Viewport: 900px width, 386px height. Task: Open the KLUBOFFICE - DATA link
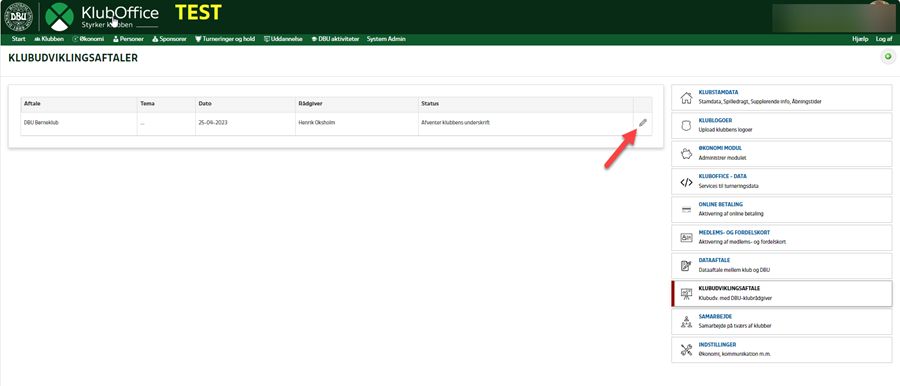pos(722,176)
